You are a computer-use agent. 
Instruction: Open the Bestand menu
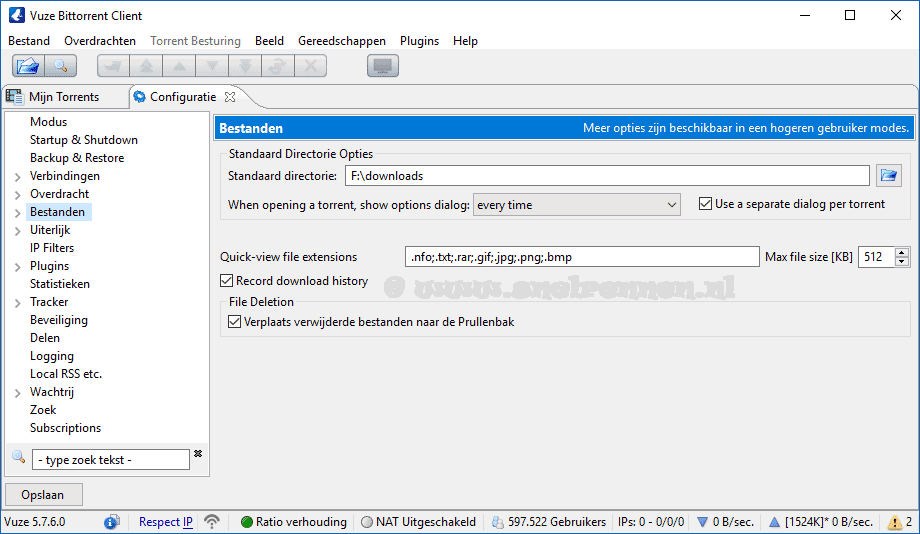(x=29, y=40)
